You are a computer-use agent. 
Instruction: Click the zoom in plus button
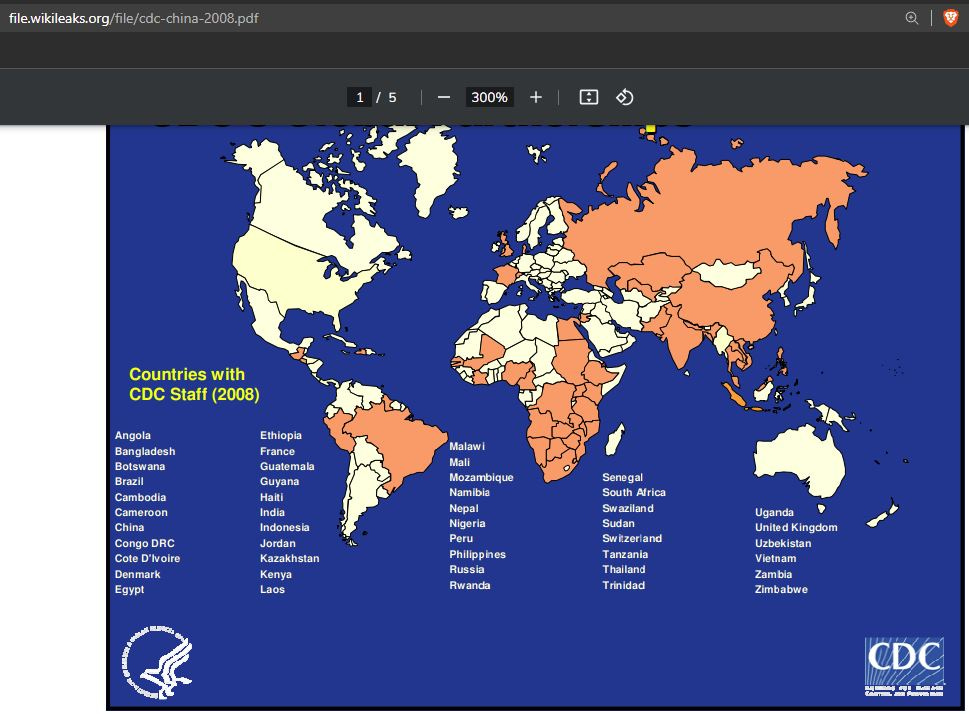coord(536,97)
